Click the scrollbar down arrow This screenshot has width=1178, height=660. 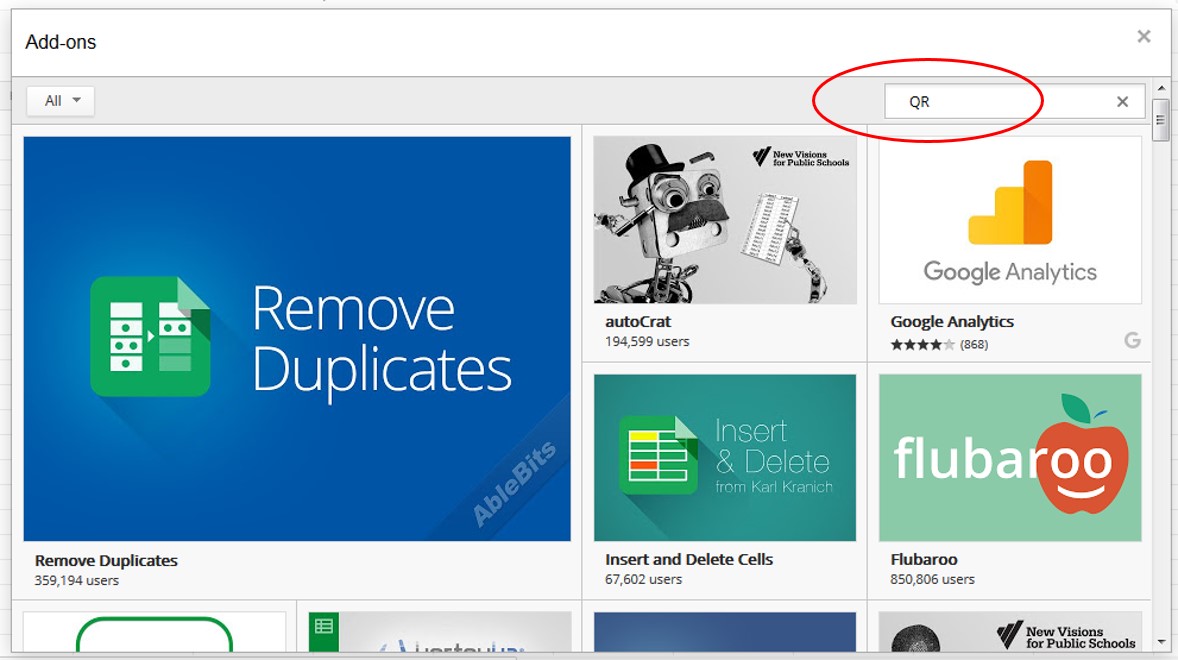[x=1161, y=643]
